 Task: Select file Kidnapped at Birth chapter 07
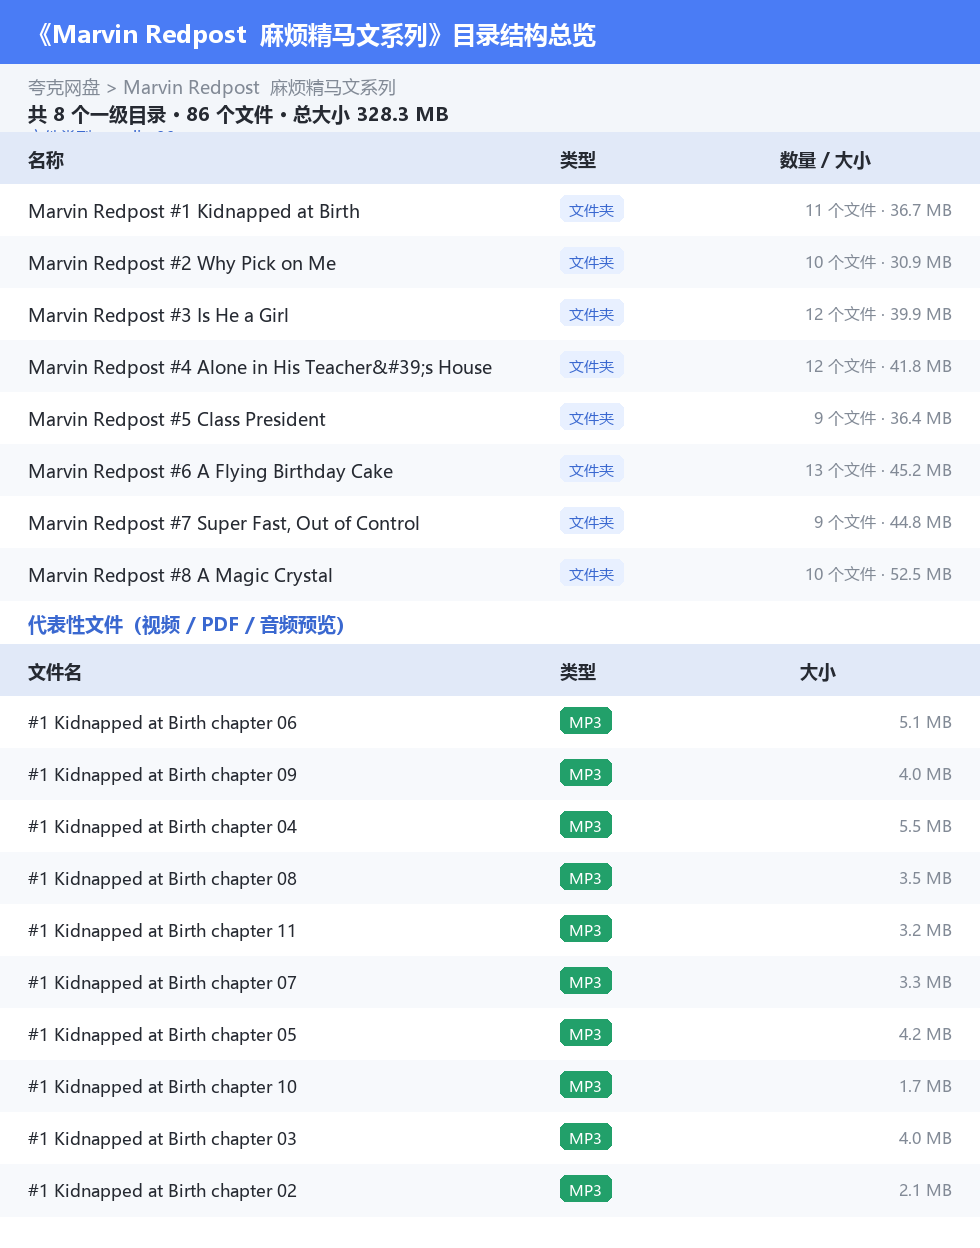(163, 983)
